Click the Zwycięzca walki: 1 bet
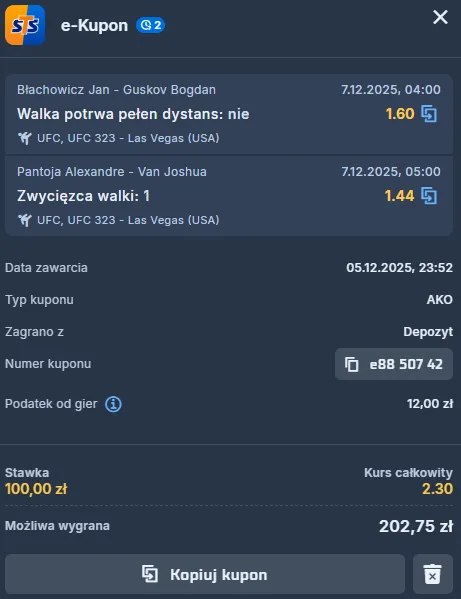 [83, 196]
